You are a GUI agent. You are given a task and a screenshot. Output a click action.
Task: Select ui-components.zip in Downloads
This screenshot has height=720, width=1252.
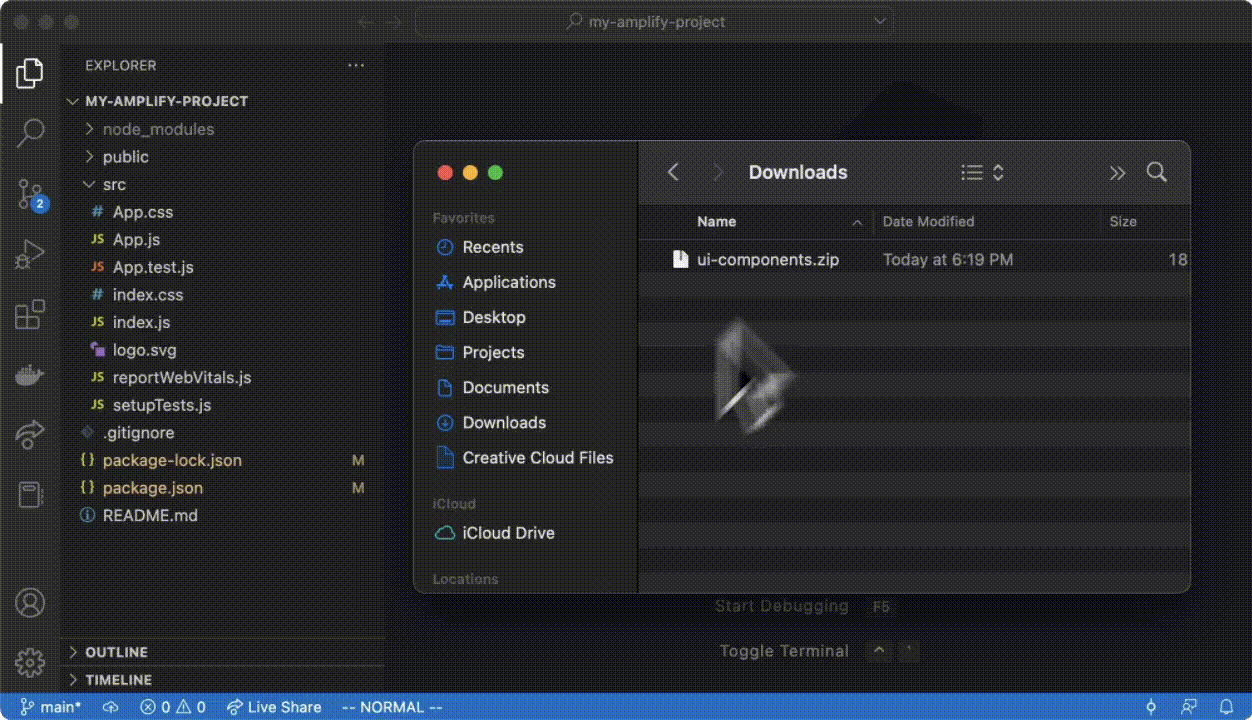pos(767,259)
